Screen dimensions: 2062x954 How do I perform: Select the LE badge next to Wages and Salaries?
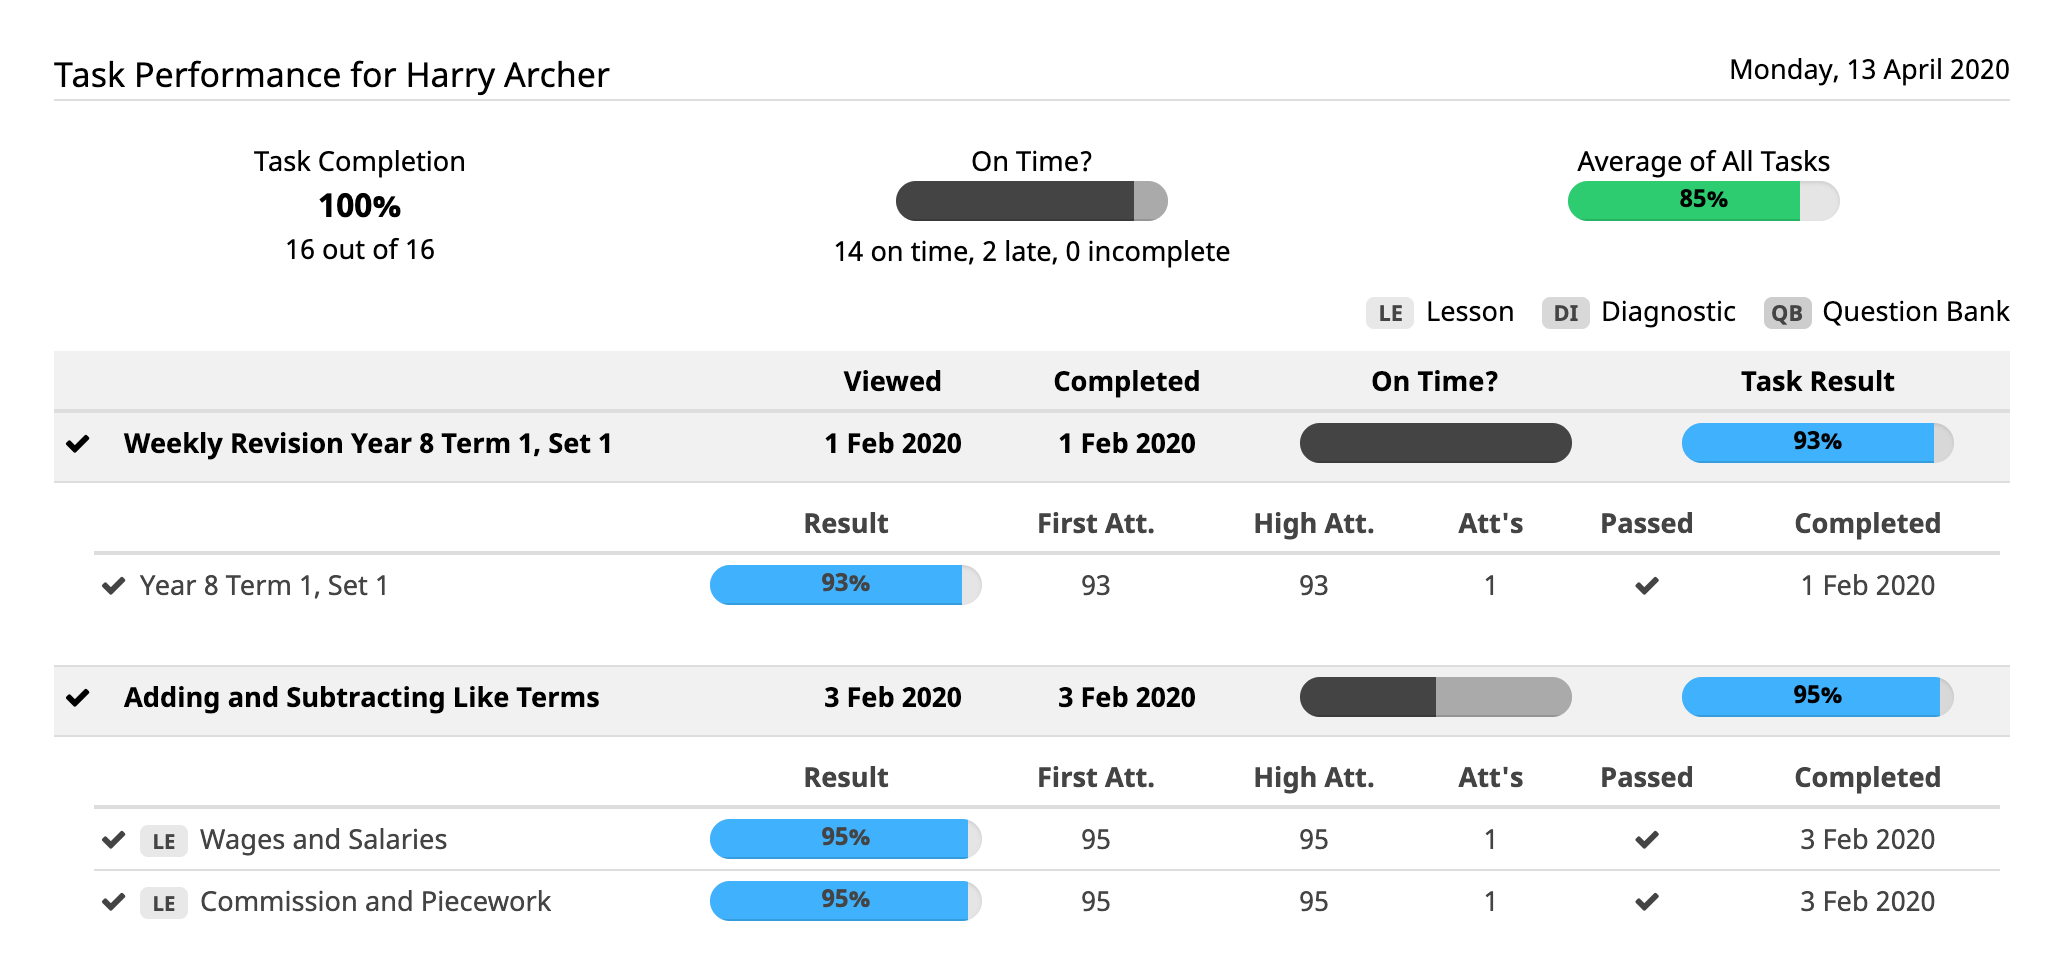point(163,841)
